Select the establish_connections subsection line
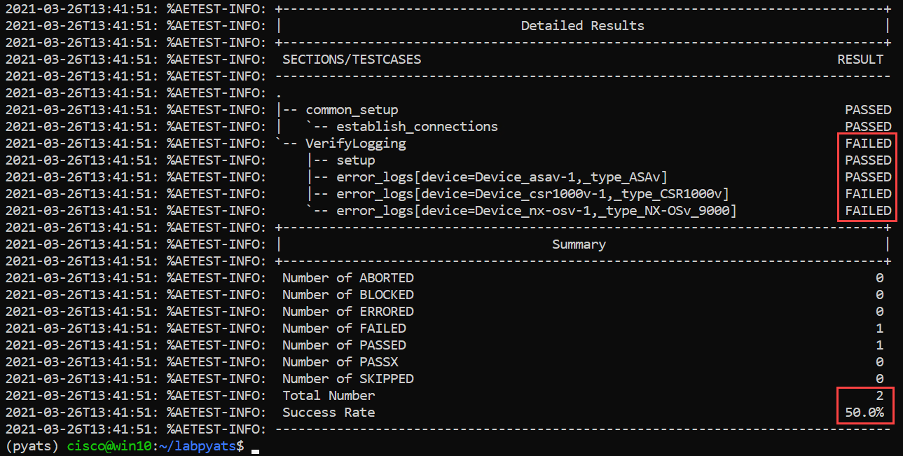904x456 pixels. (x=417, y=127)
